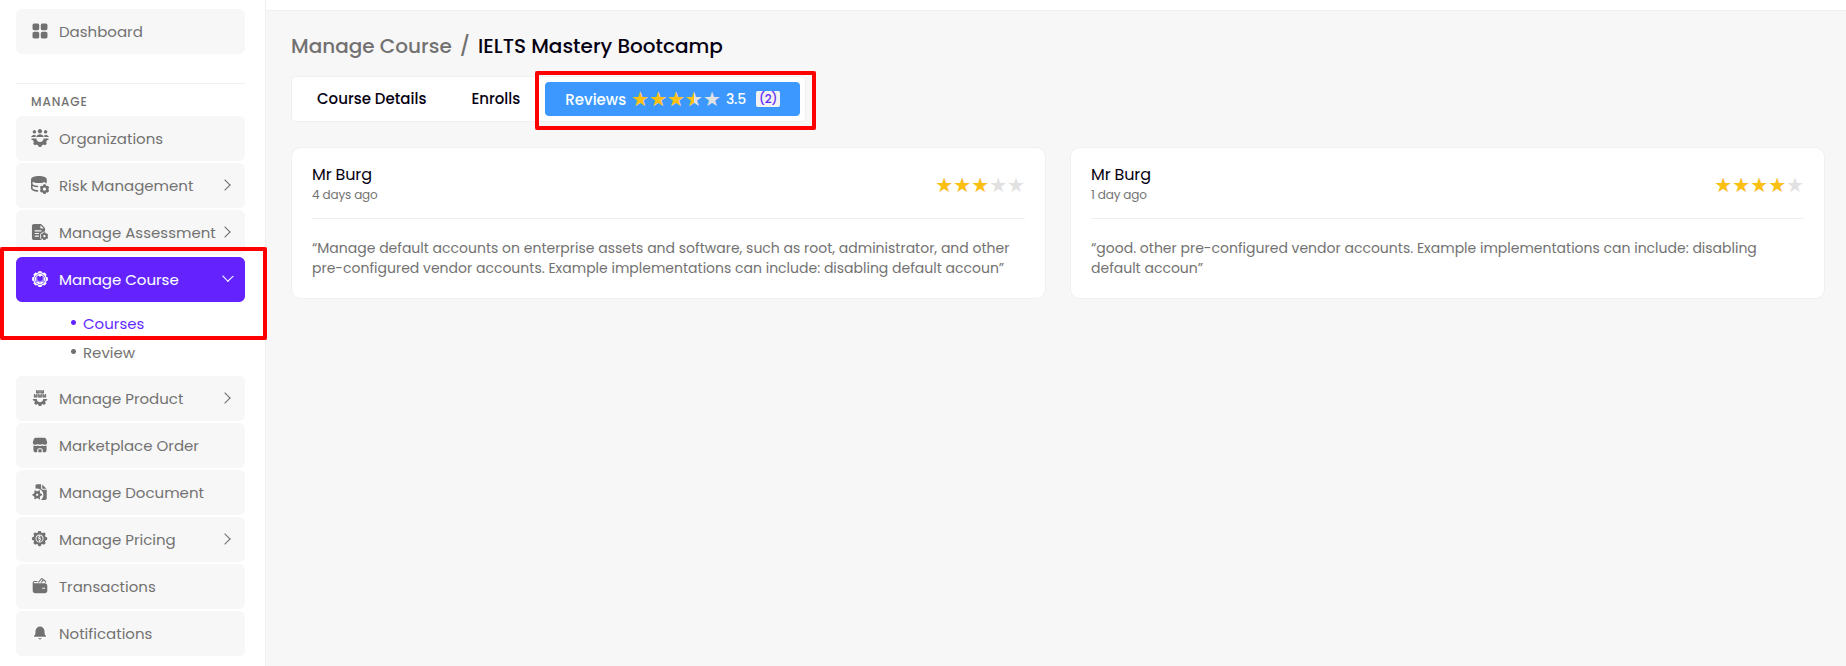Screen dimensions: 1846x666
Task: Click the Notifications bell icon
Action: point(40,634)
